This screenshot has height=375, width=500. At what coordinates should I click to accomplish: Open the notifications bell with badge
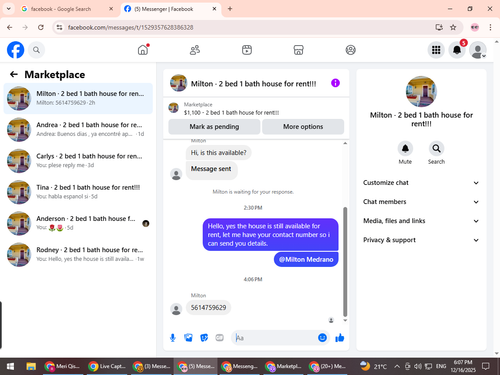point(457,50)
